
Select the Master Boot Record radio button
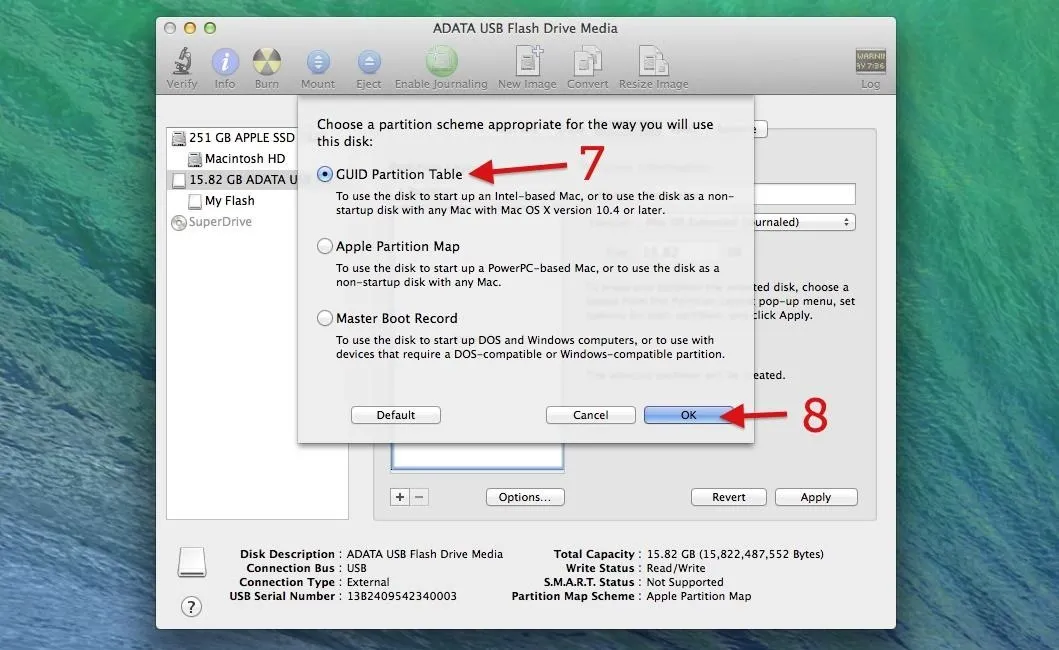pos(325,318)
